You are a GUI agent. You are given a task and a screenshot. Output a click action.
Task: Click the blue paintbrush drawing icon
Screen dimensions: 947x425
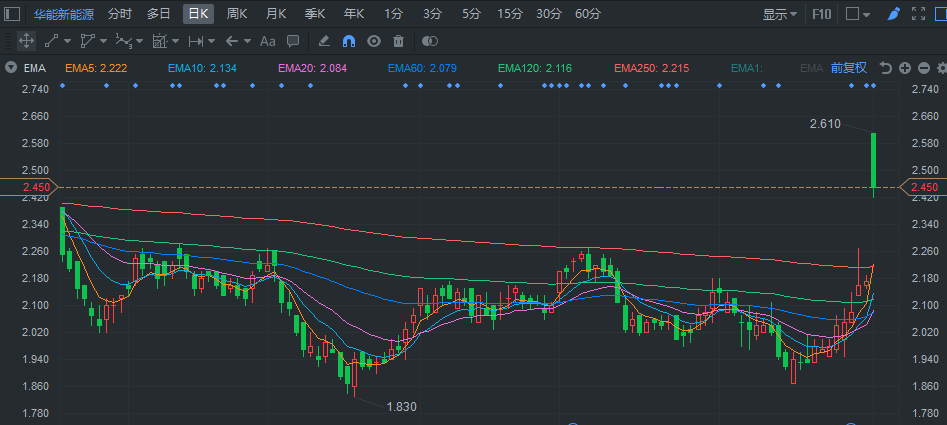pos(893,14)
